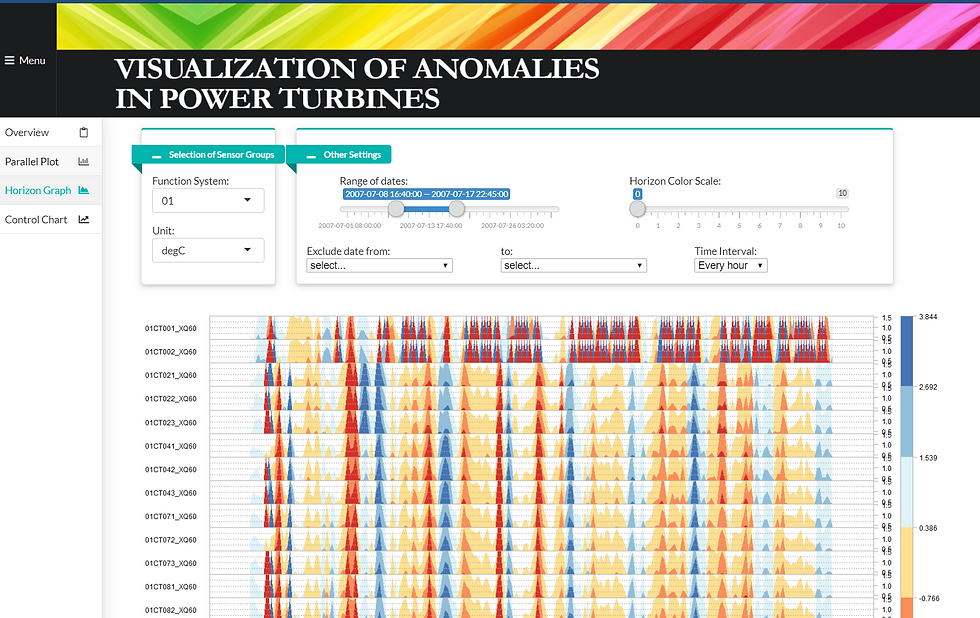Click the 2007-07-26 03:20:00 slider tick label
The height and width of the screenshot is (618, 980).
[512, 226]
